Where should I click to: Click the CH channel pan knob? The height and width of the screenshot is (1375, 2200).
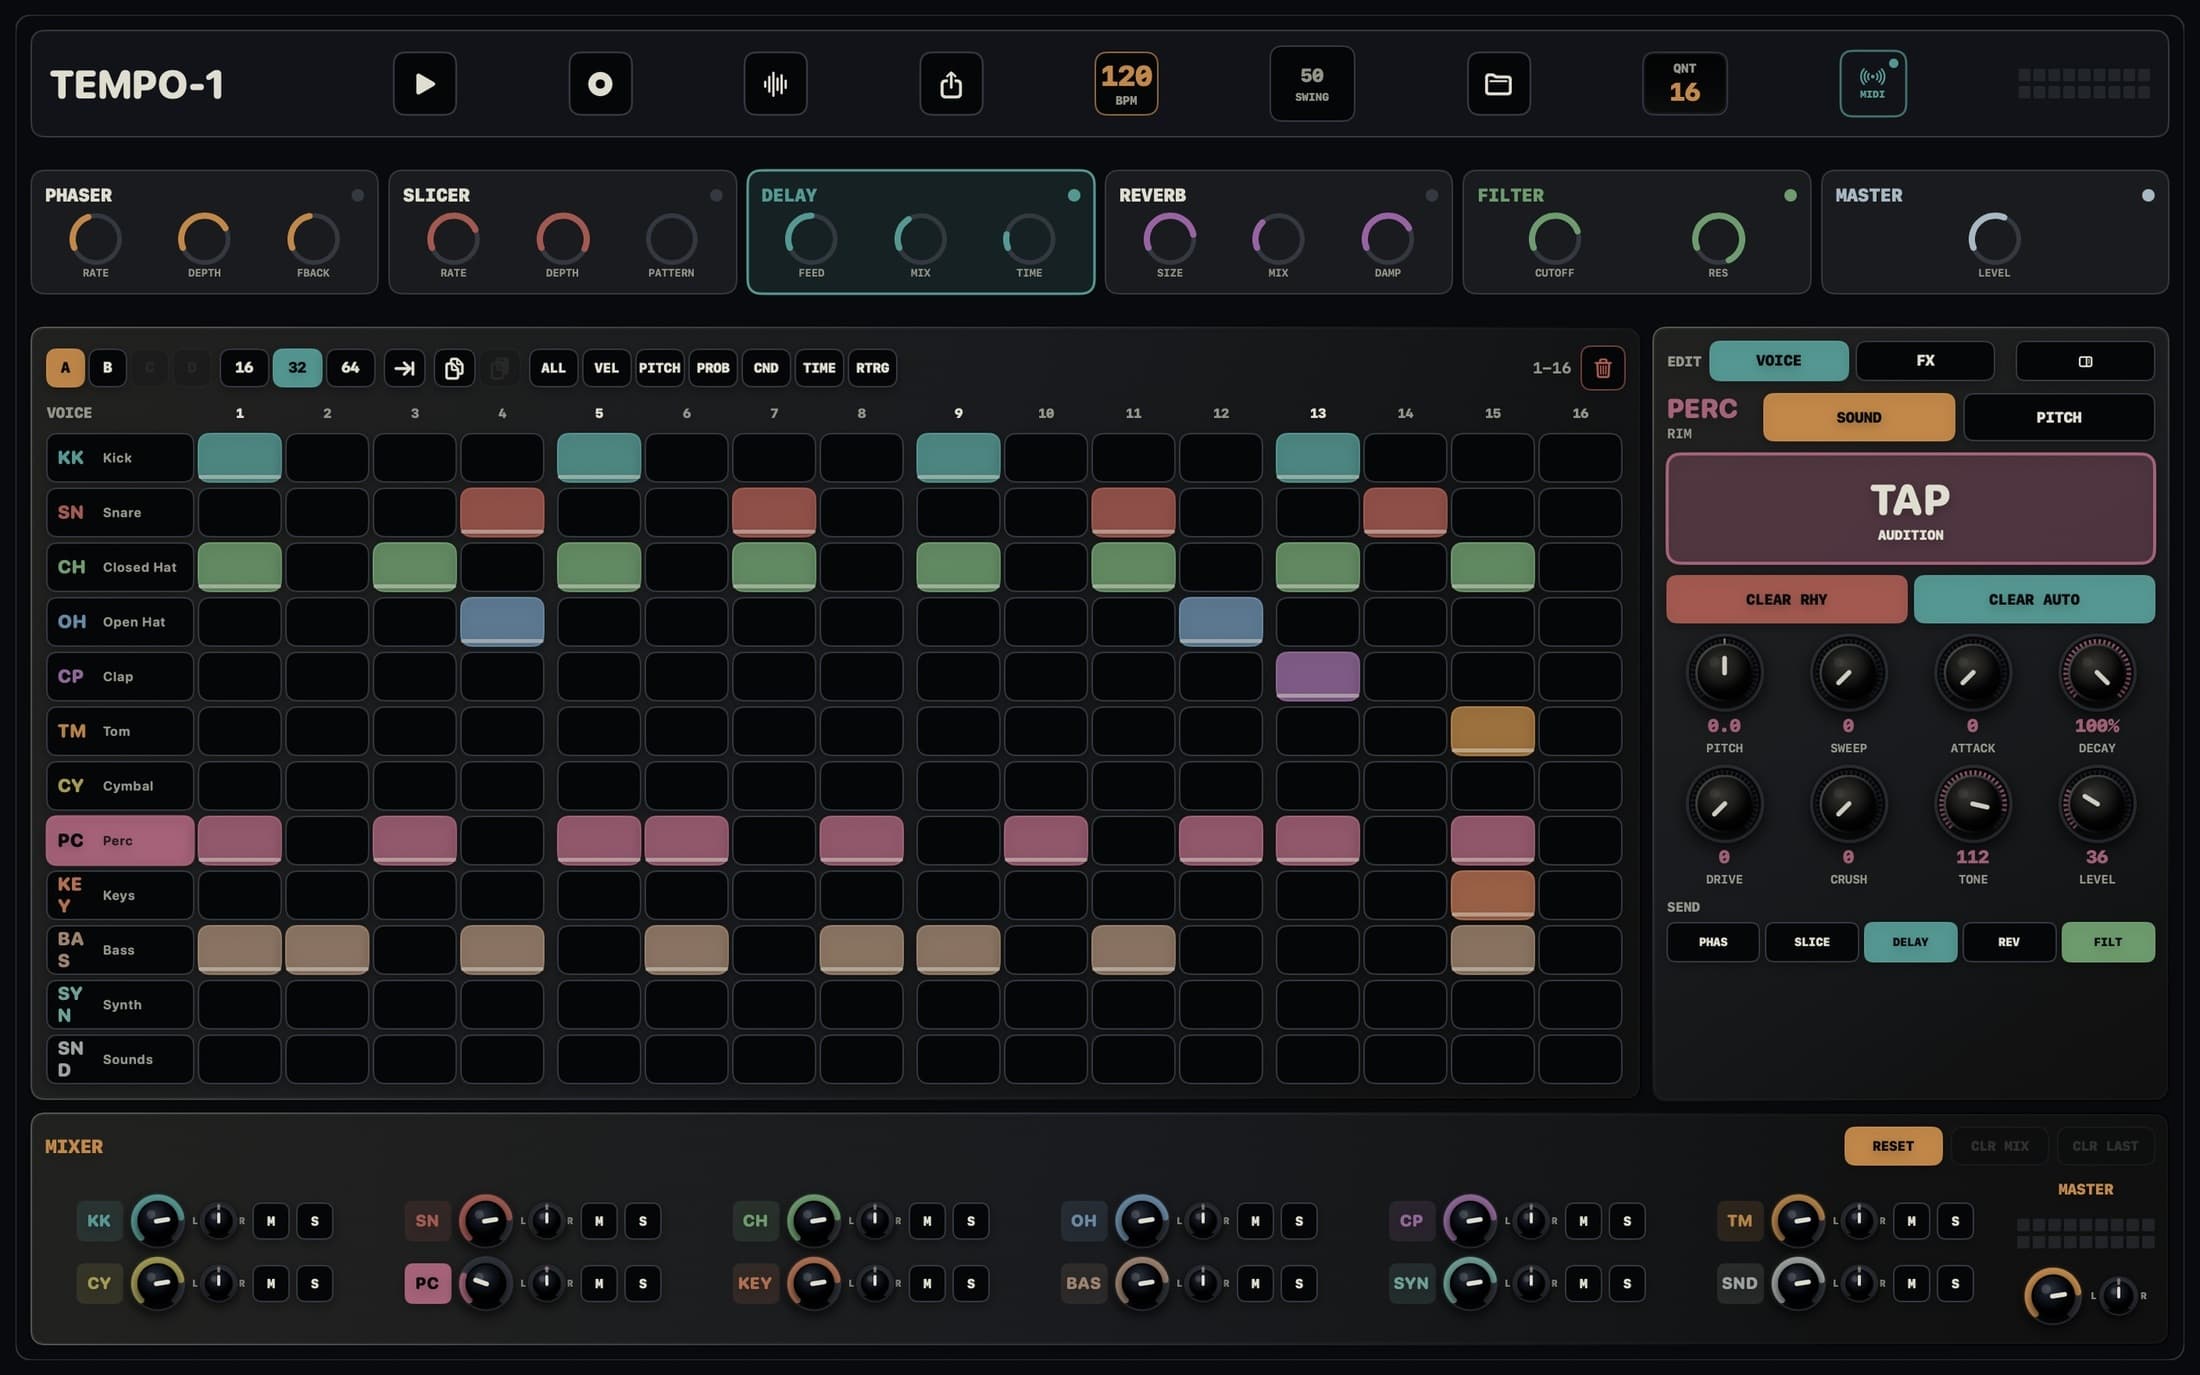pos(874,1221)
